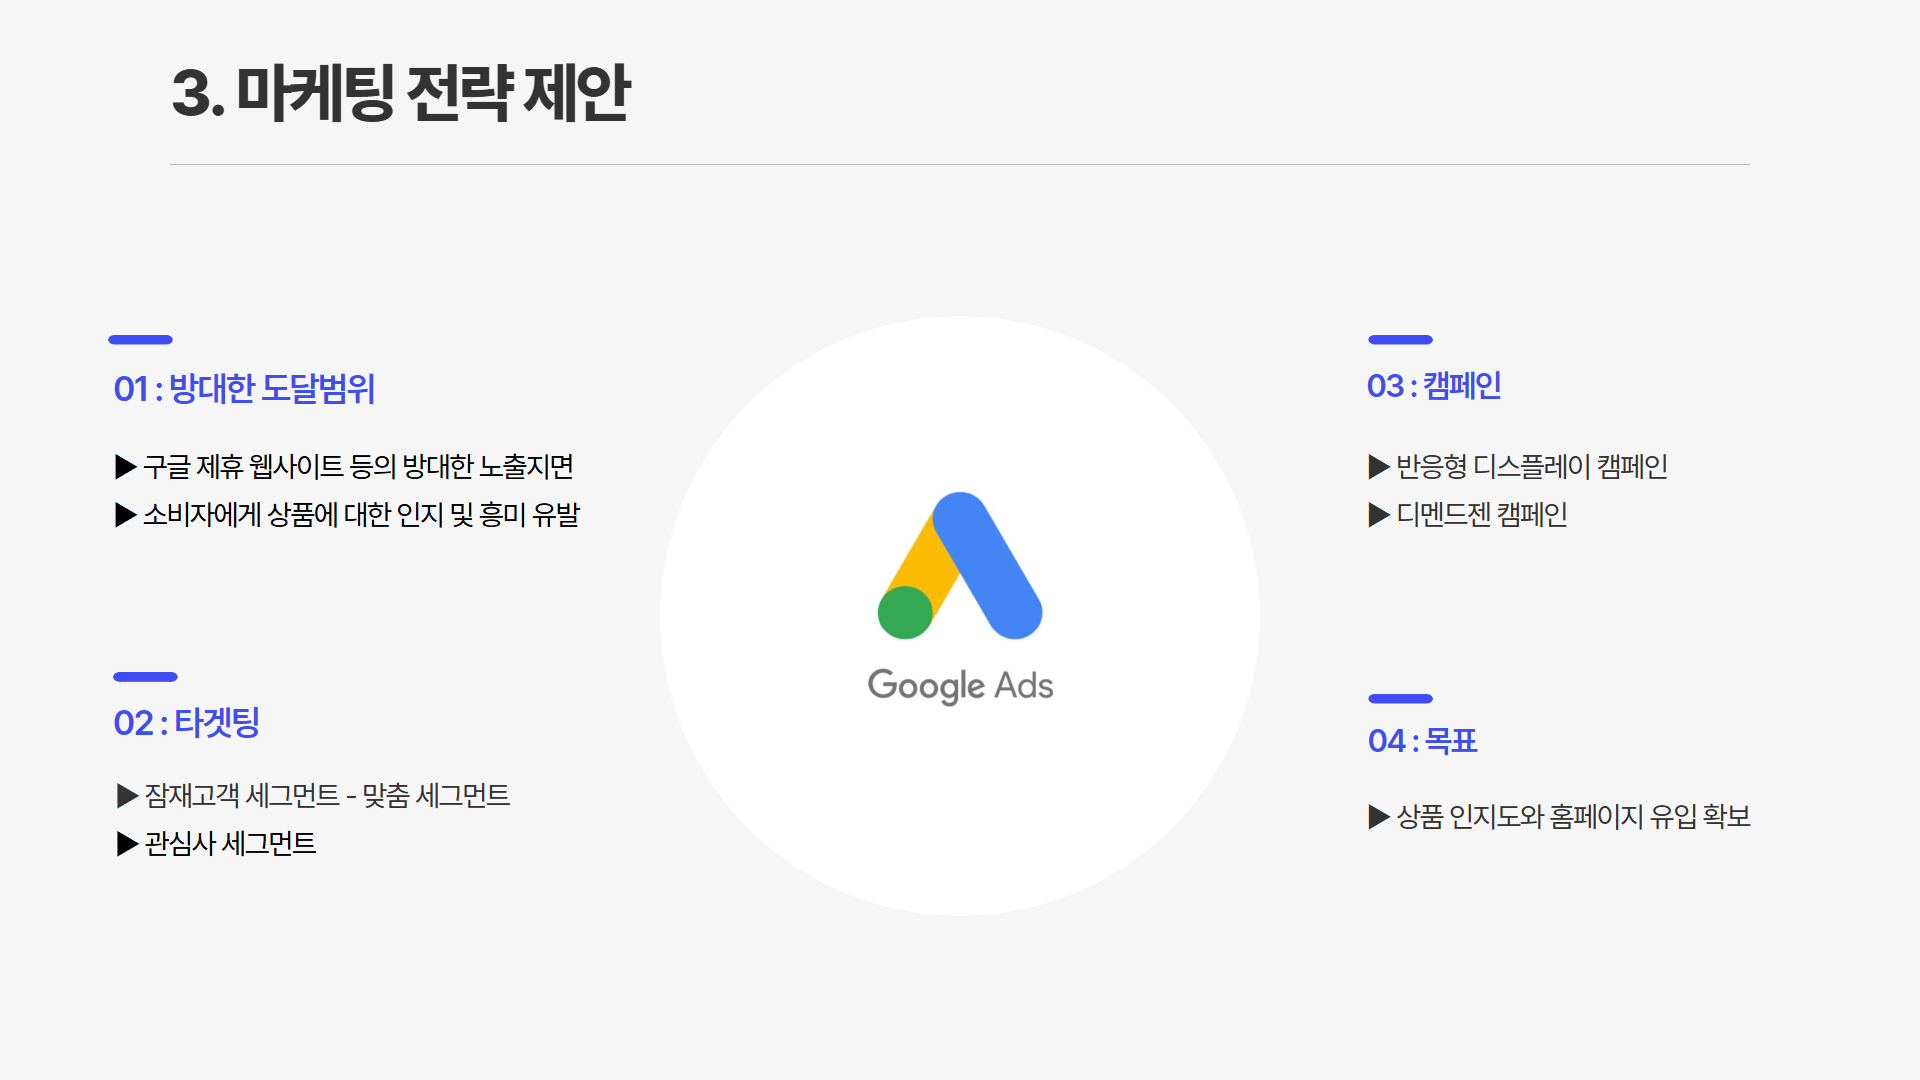The image size is (1920, 1080).
Task: Click the heading '02 : 타겟팅'
Action: tap(186, 722)
